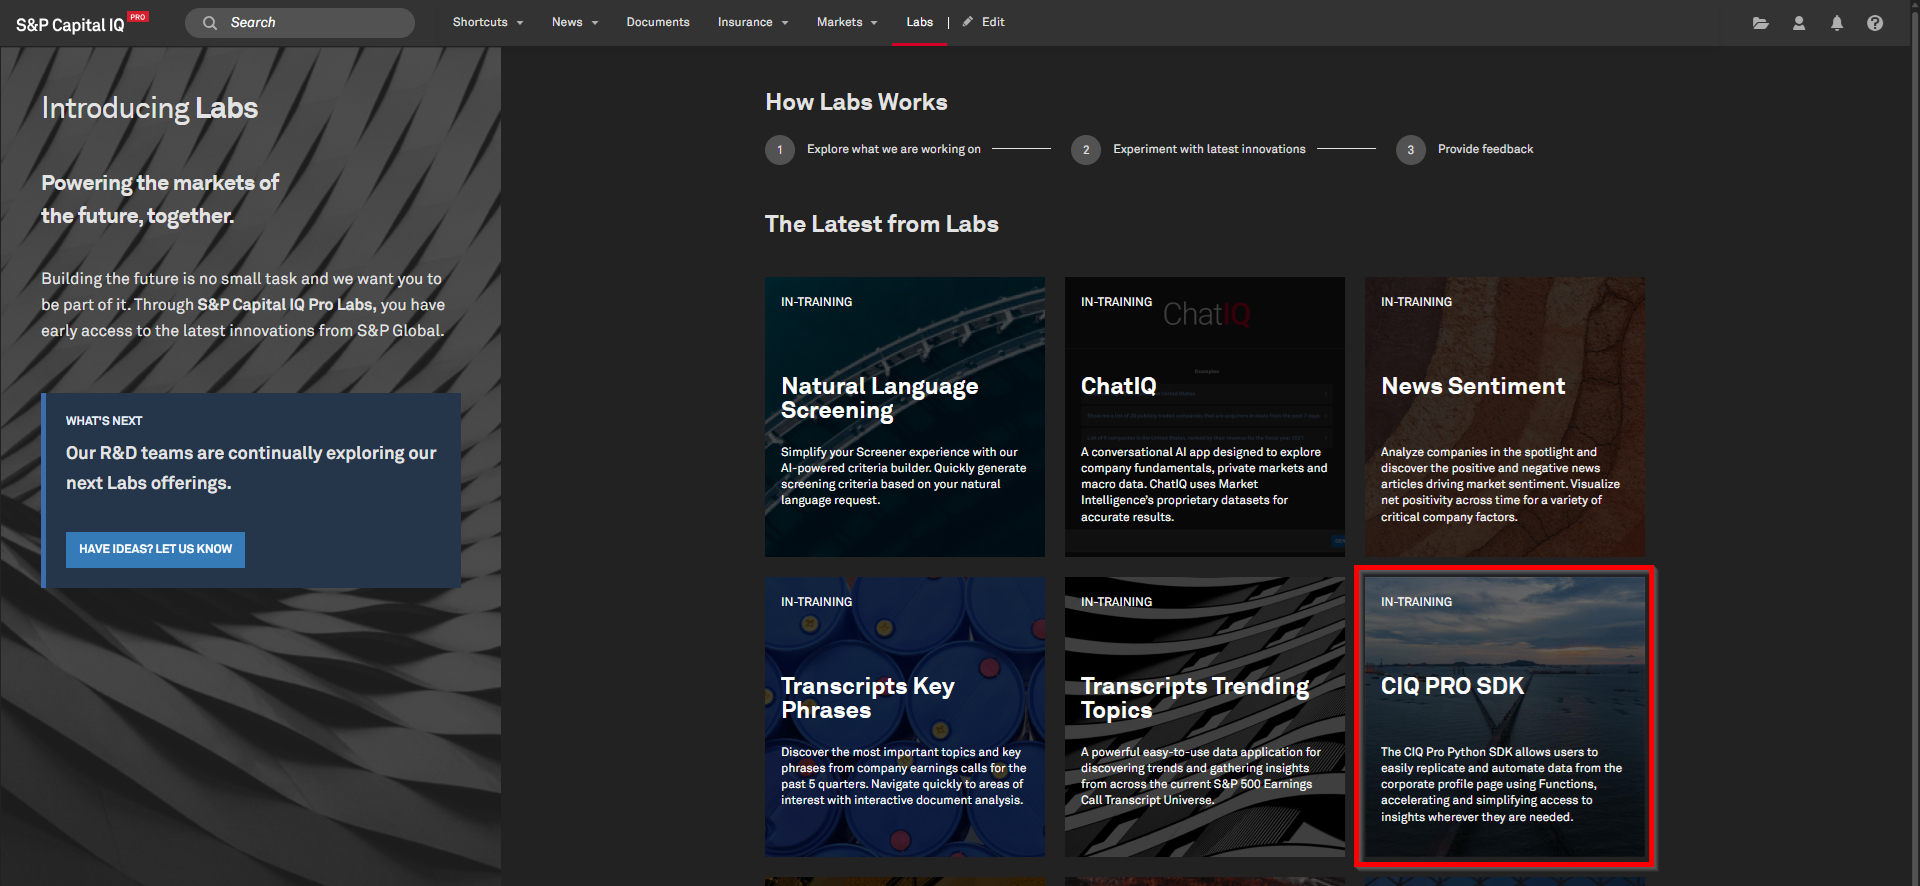Click the S&P Capital IQ Pro logo
The image size is (1920, 886).
coord(82,24)
